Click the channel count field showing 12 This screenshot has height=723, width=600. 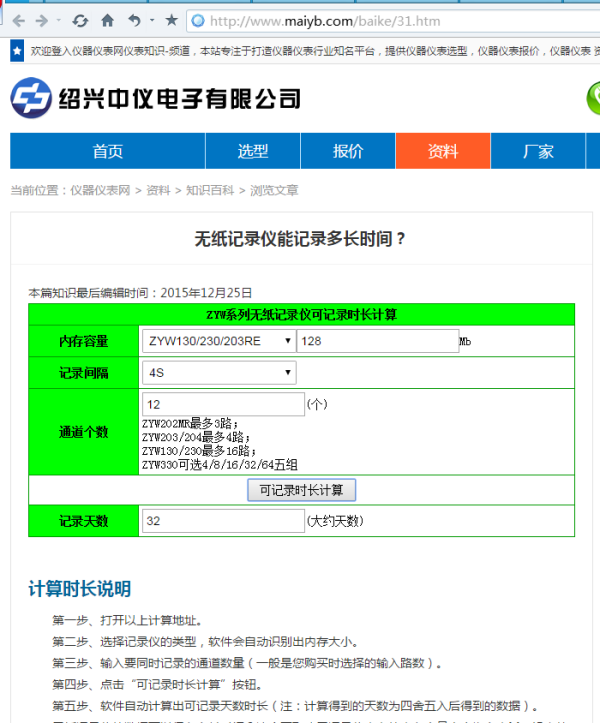(x=223, y=404)
